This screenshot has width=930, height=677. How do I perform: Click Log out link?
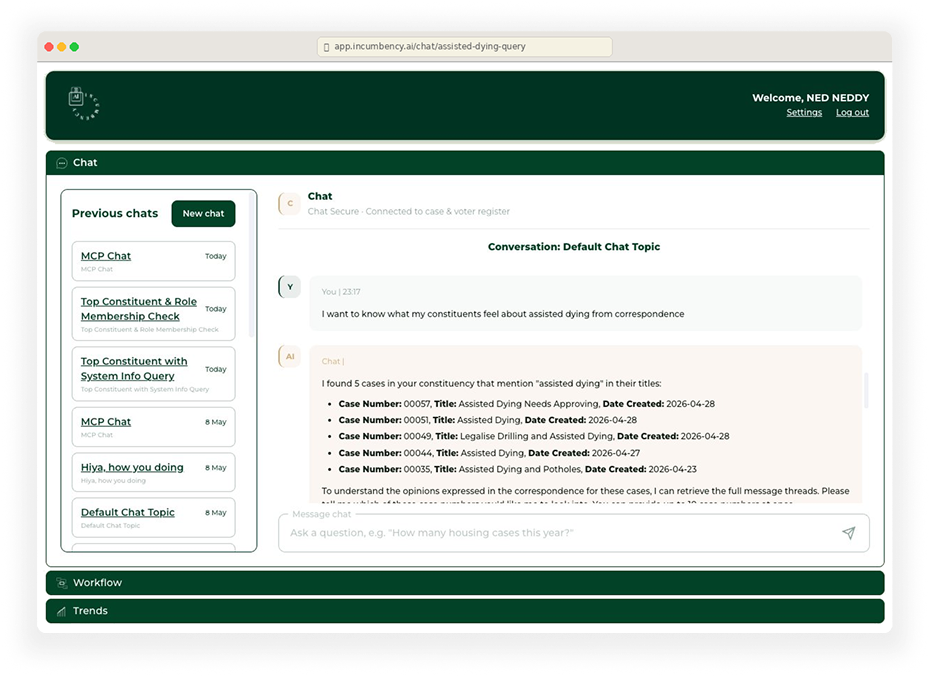pos(852,113)
